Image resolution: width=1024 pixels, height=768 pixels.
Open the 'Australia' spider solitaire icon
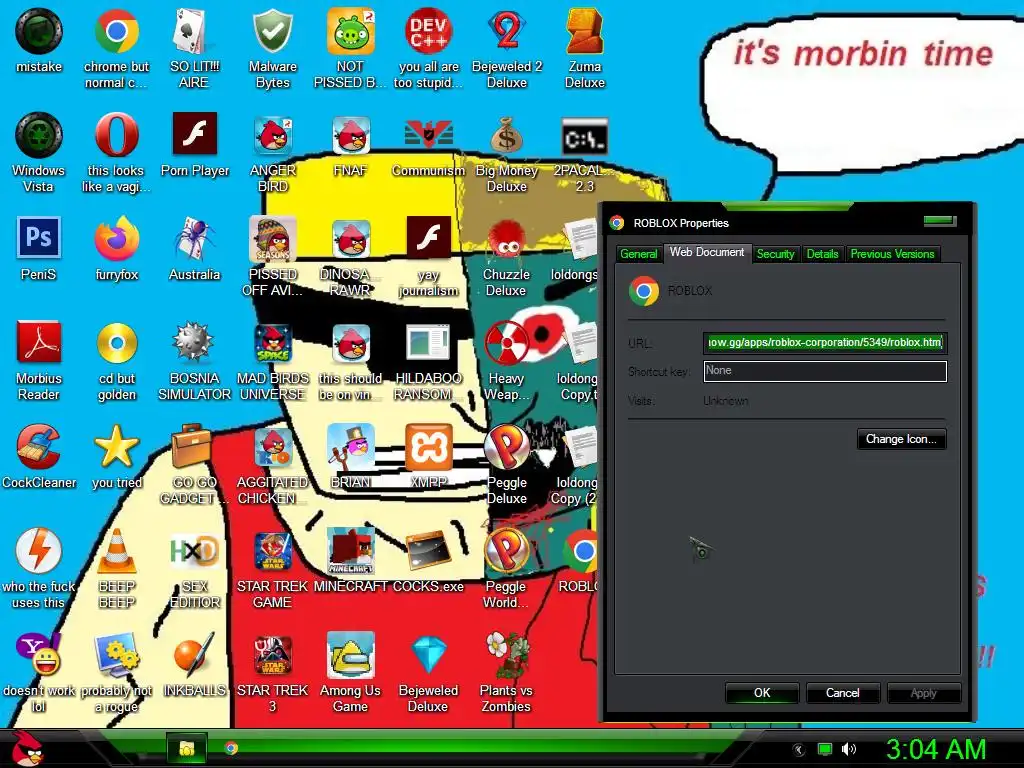194,238
